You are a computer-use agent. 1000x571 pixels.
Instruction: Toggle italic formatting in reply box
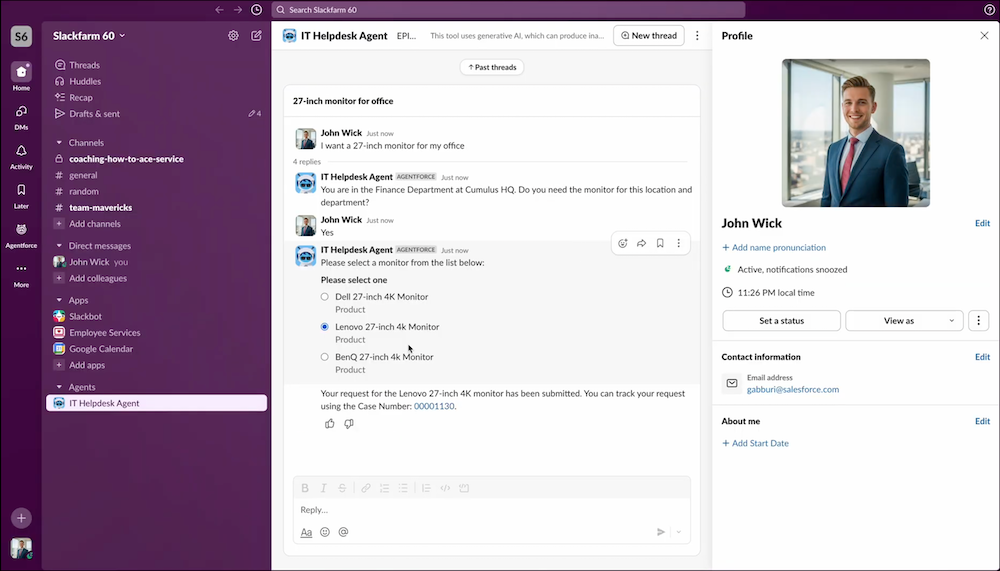323,488
